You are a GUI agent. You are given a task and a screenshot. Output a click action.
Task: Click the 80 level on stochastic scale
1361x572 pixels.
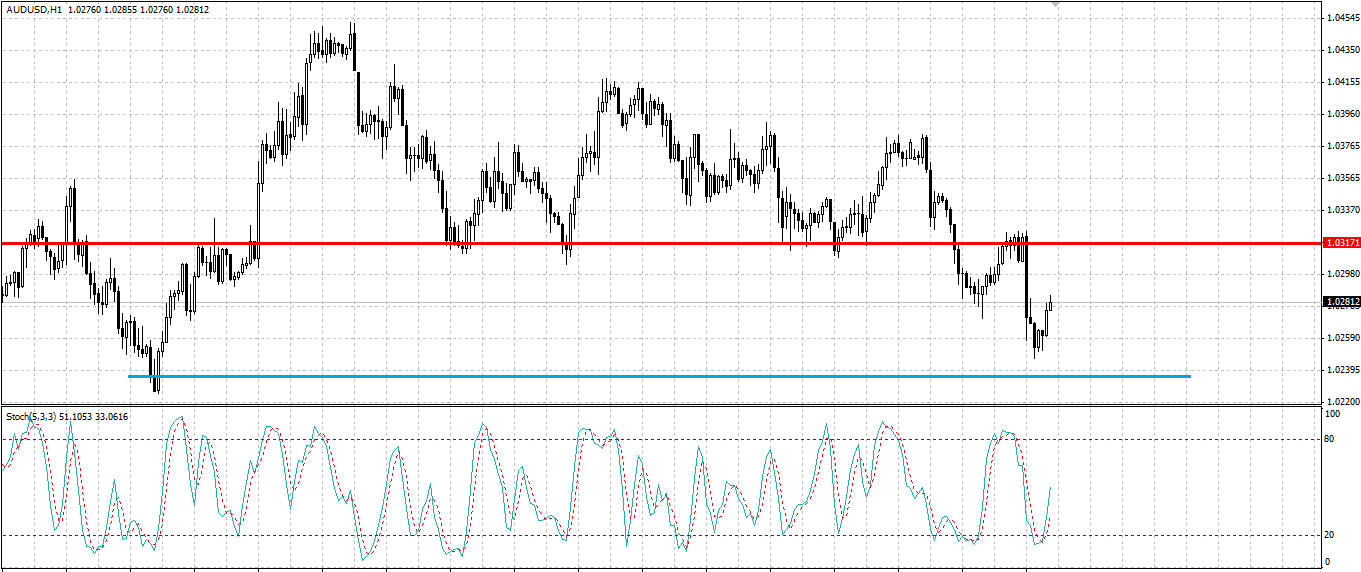tap(1330, 439)
